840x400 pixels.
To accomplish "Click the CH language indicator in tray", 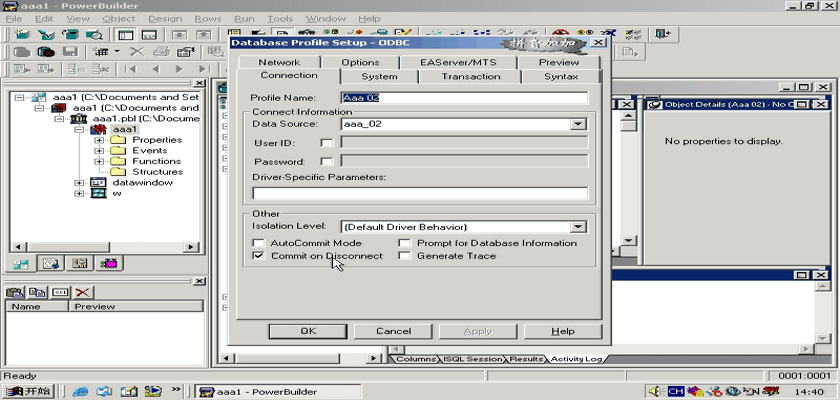I will (x=676, y=391).
